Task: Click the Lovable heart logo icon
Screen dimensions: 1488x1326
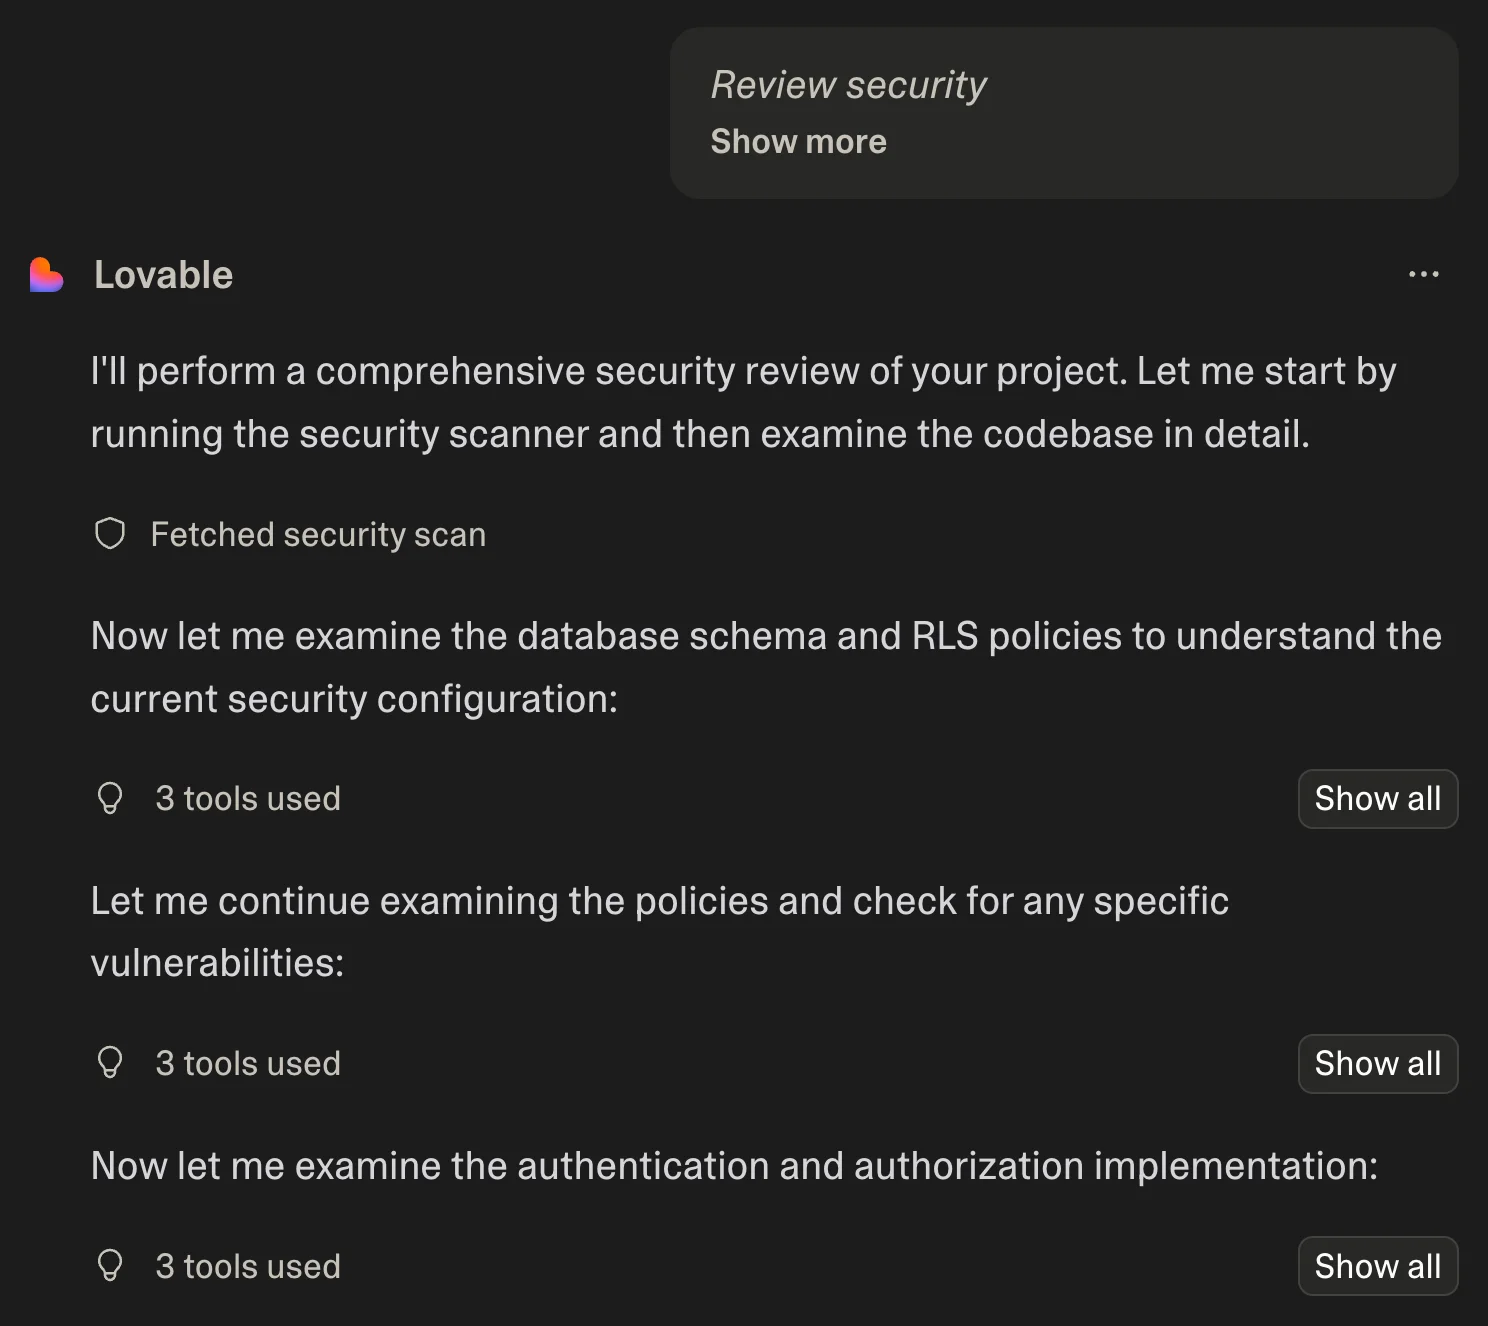Action: [46, 275]
